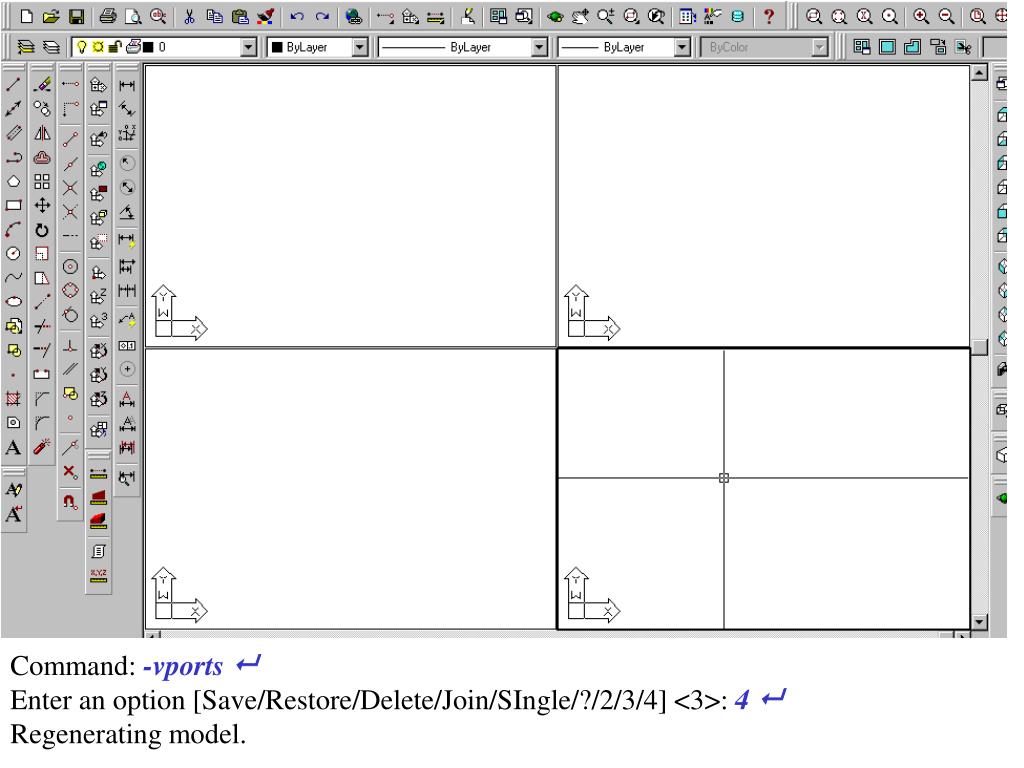The height and width of the screenshot is (768, 1024).
Task: Click the Distance inquiry ruler icon
Action: (x=99, y=473)
